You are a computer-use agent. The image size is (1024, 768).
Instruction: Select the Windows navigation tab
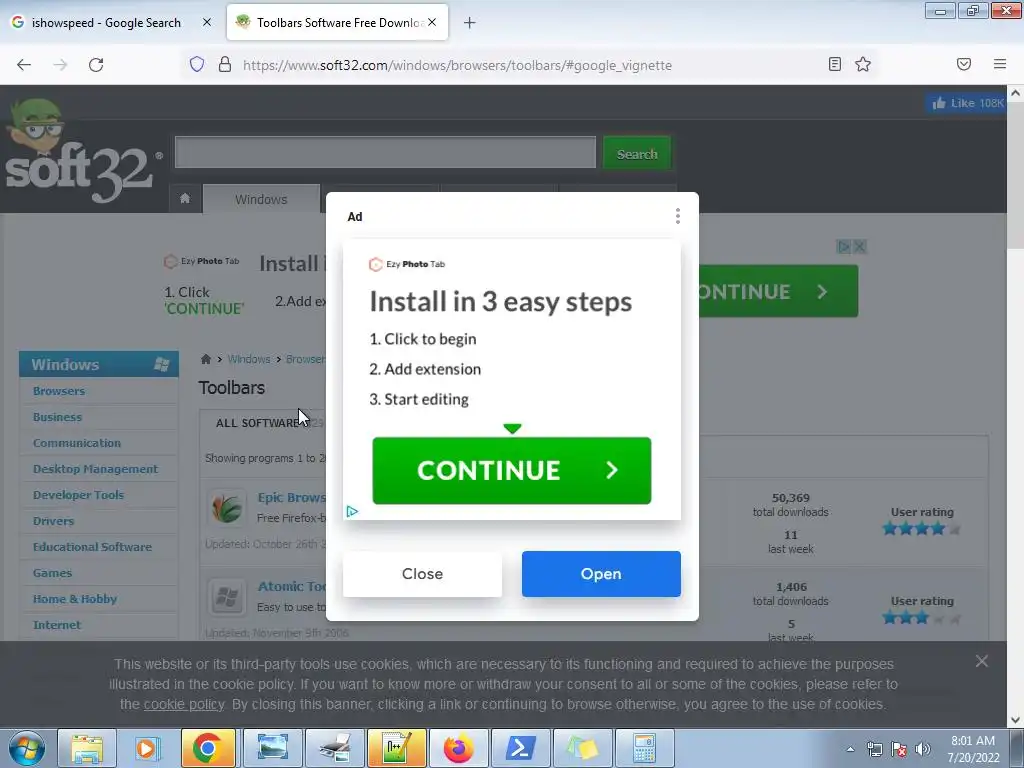261,199
